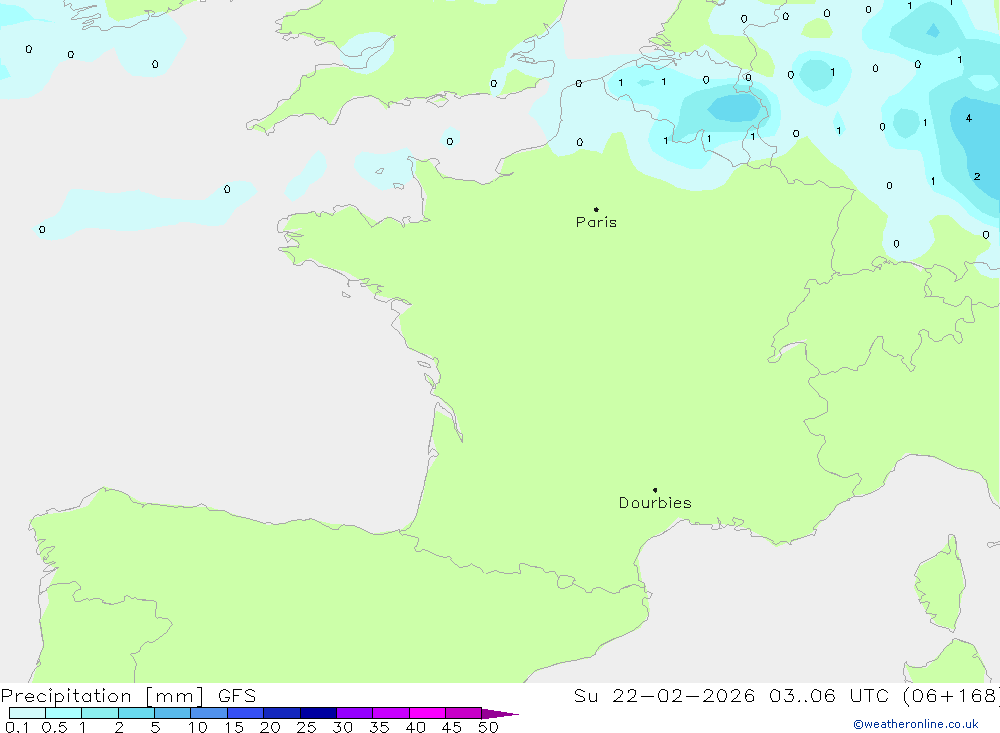Open the weatheronline.co.uk copyright link

click(x=916, y=724)
